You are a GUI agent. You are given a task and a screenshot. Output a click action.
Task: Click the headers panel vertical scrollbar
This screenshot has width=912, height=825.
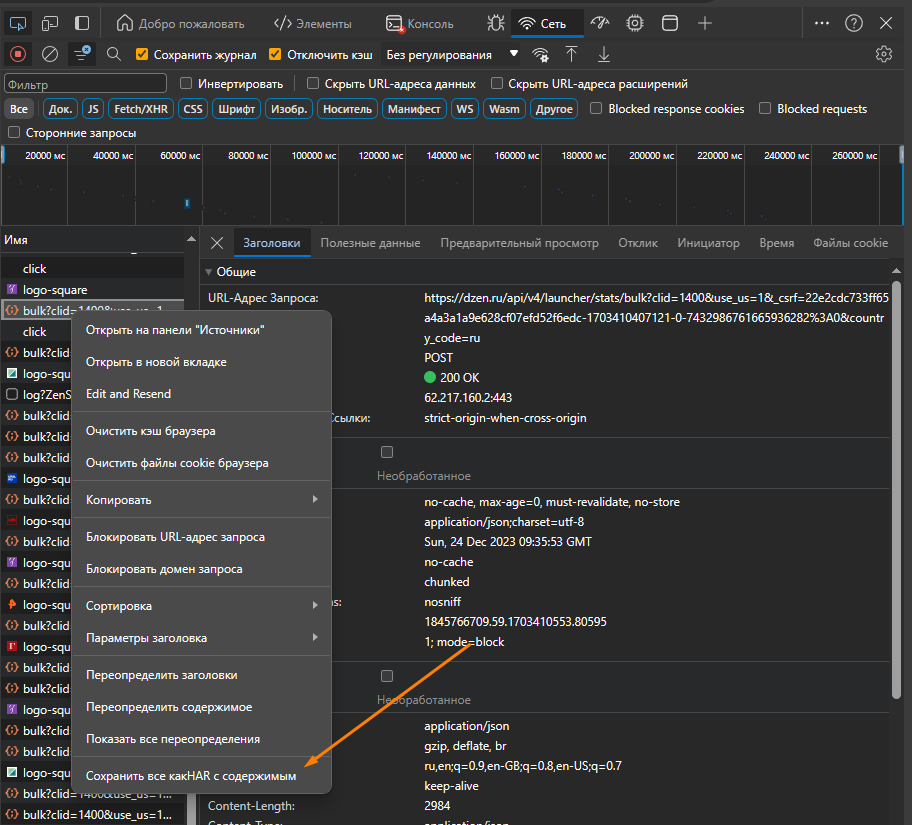[x=896, y=489]
